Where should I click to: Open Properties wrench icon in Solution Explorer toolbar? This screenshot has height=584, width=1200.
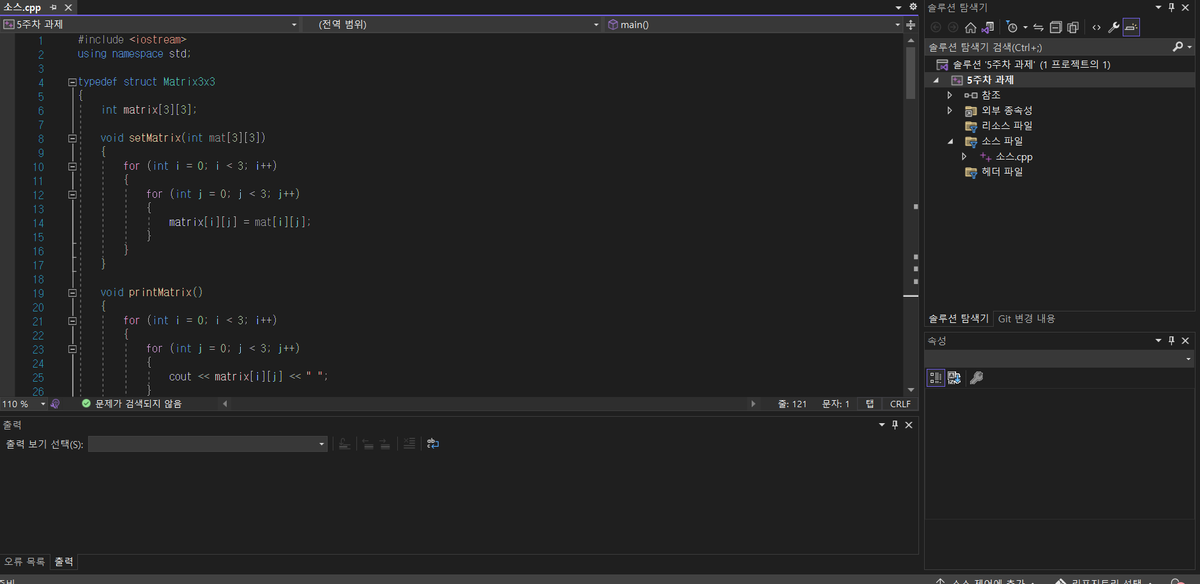coord(1113,27)
